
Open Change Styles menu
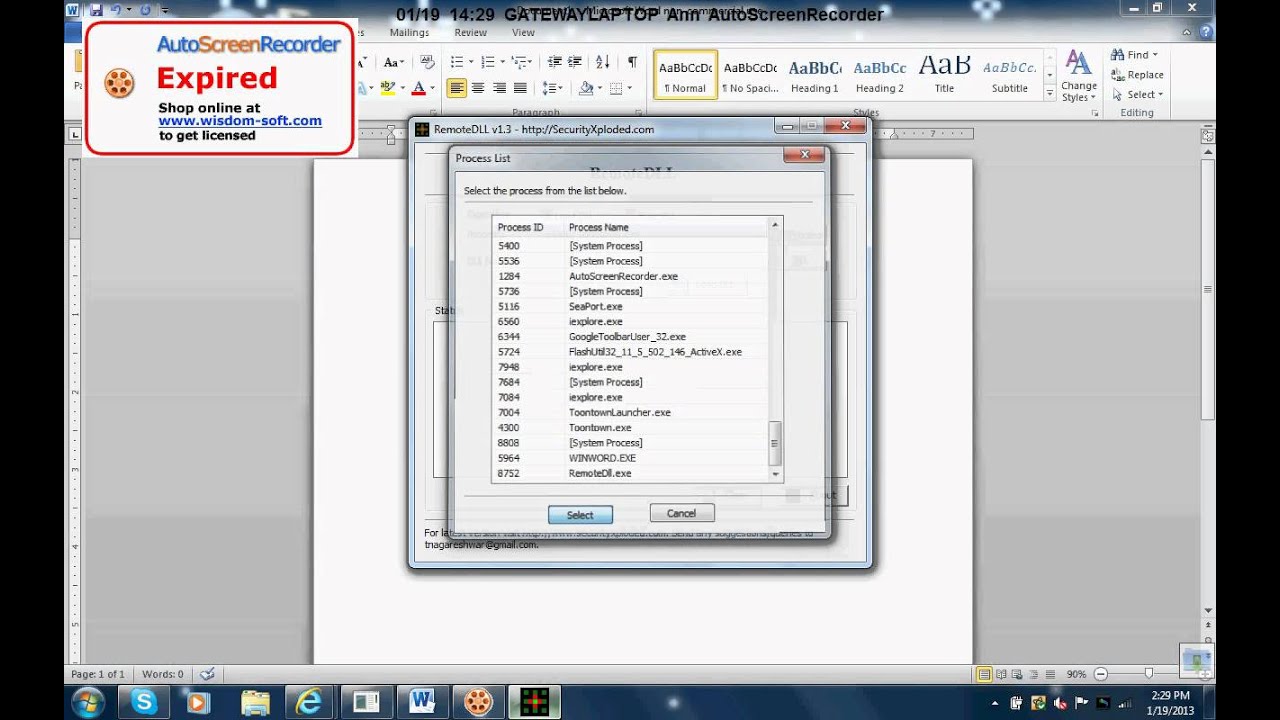pos(1079,76)
